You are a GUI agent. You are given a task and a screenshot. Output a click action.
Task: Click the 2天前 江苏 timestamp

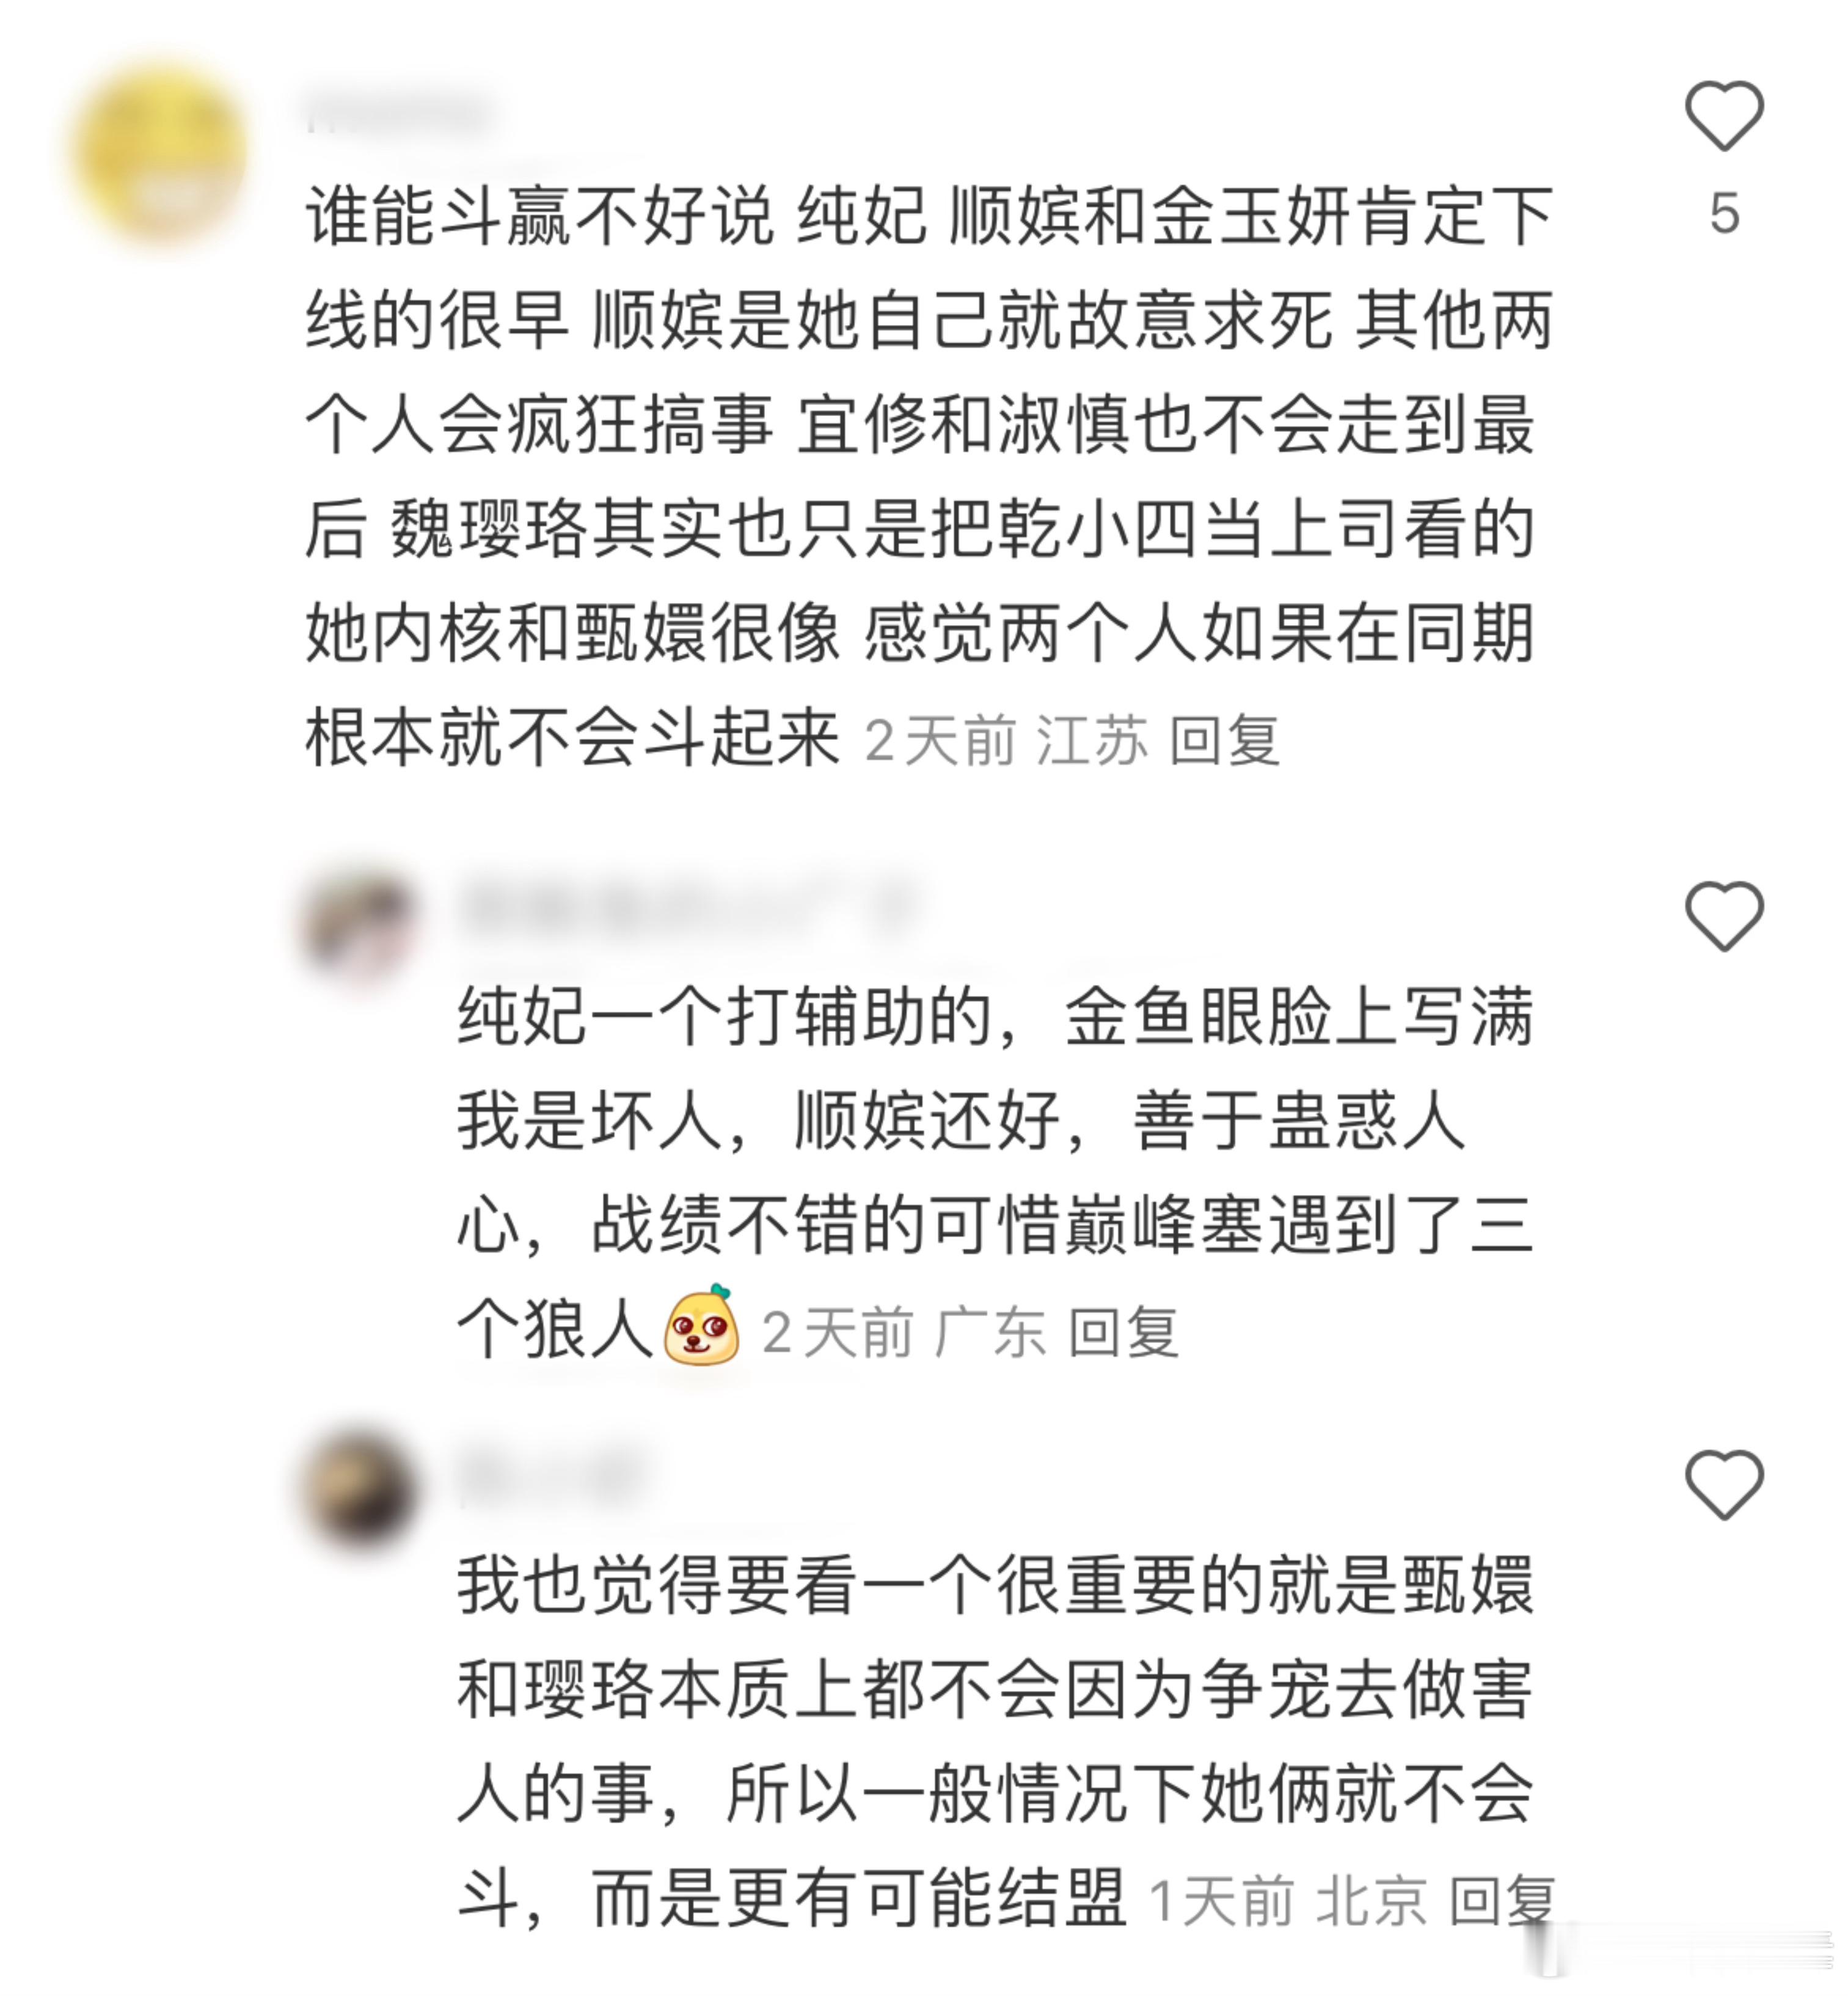(1006, 741)
